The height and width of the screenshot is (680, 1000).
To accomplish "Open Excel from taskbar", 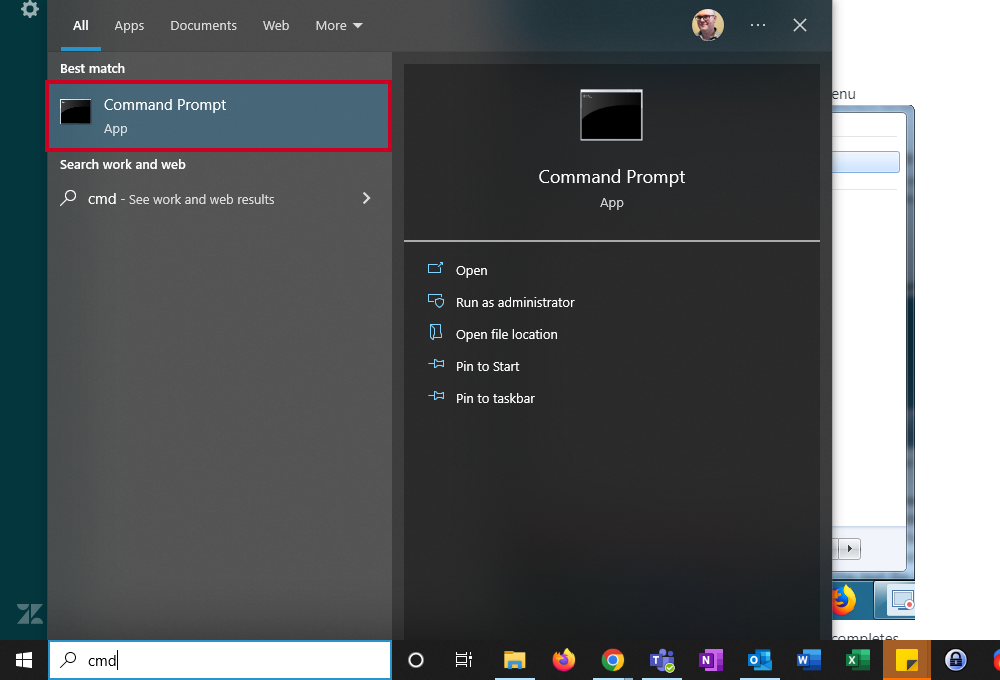I will tap(858, 660).
